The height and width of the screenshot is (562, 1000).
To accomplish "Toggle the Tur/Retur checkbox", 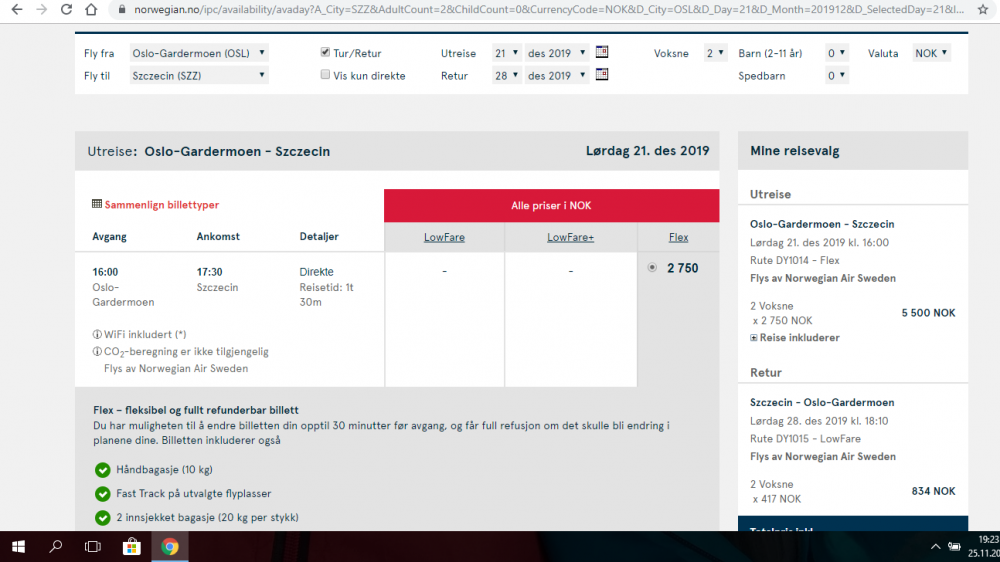I will tap(325, 52).
